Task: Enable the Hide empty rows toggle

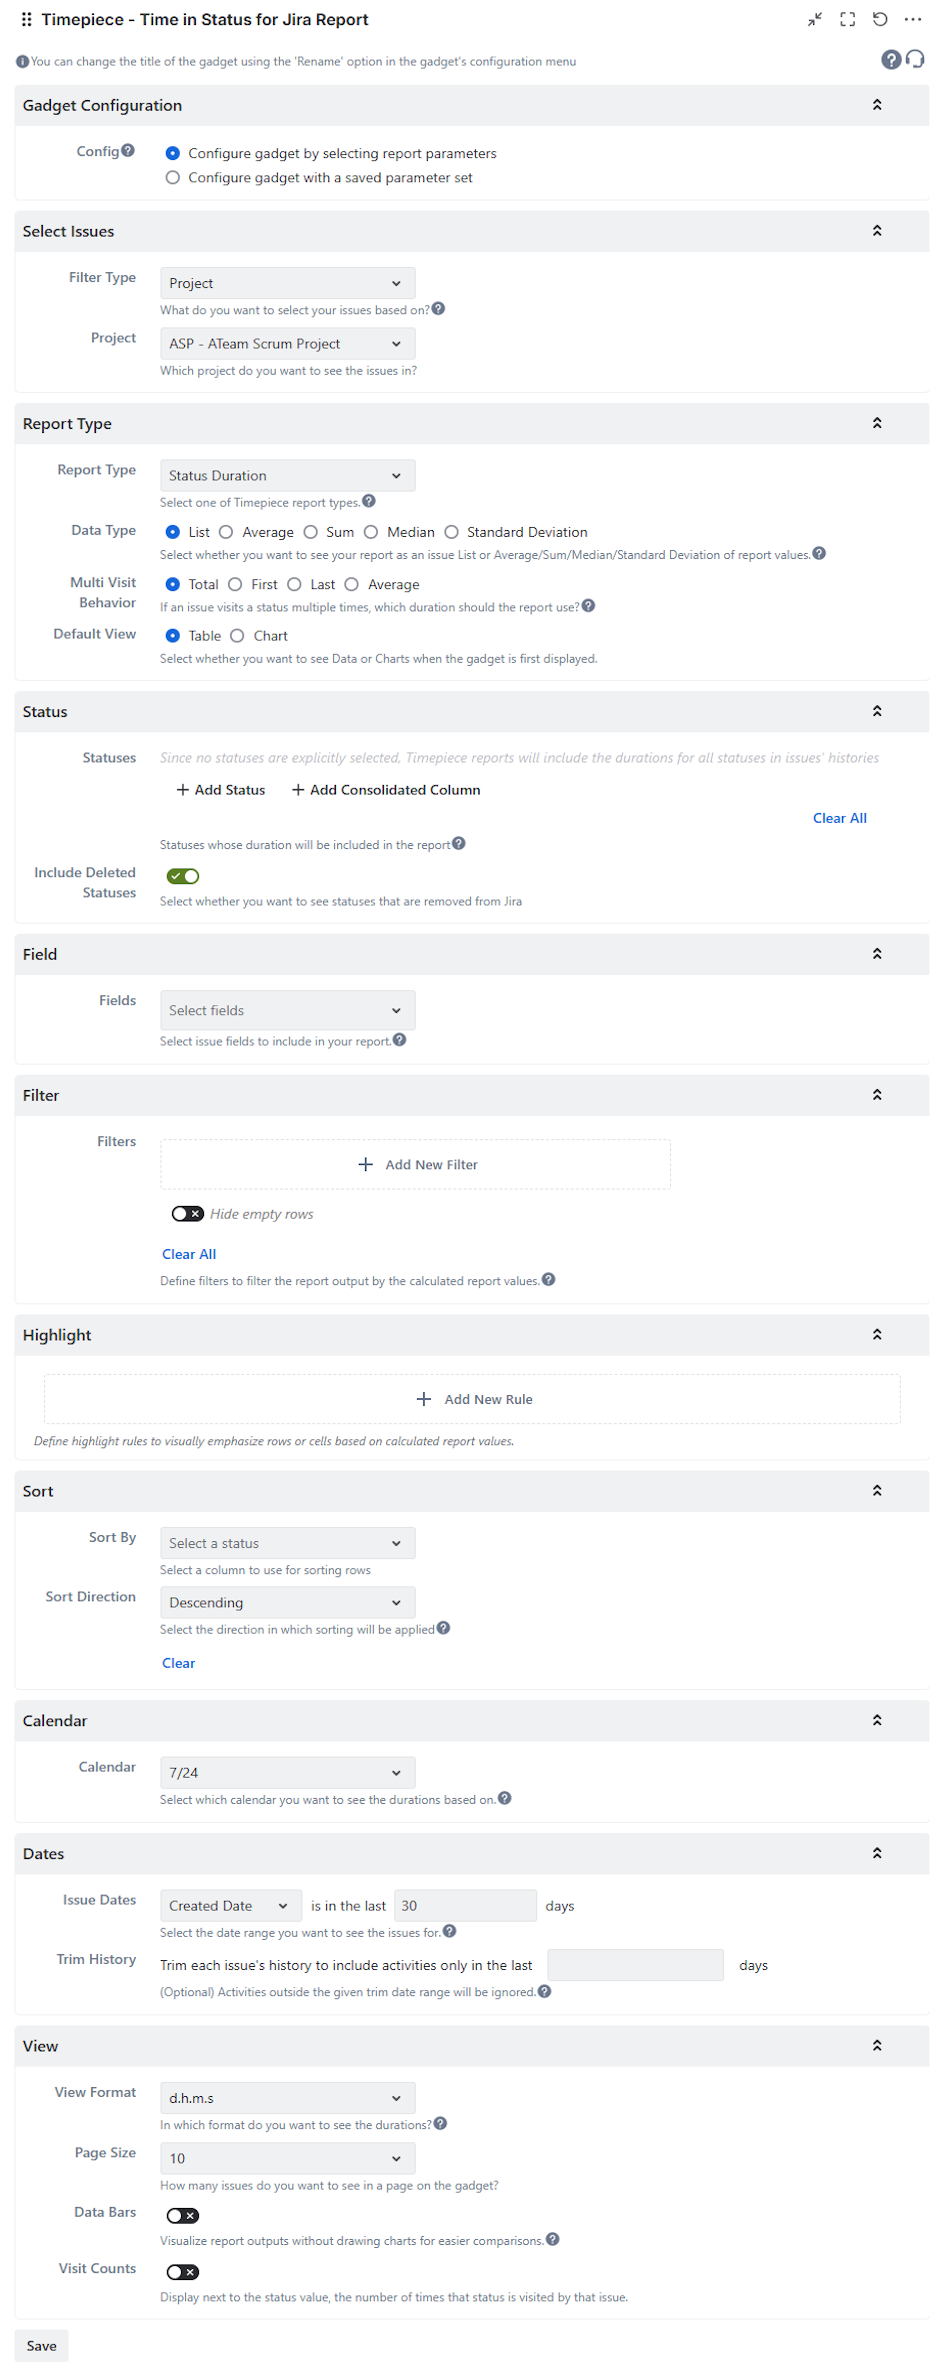Action: pyautogui.click(x=187, y=1213)
